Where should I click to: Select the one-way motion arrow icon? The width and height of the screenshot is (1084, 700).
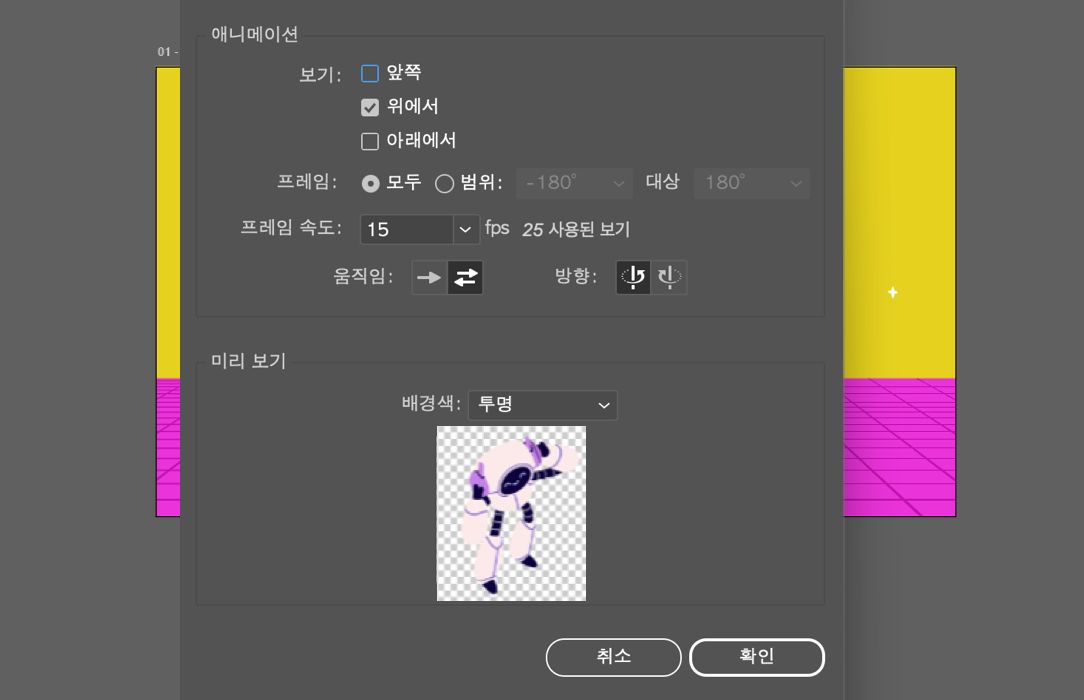tap(429, 277)
